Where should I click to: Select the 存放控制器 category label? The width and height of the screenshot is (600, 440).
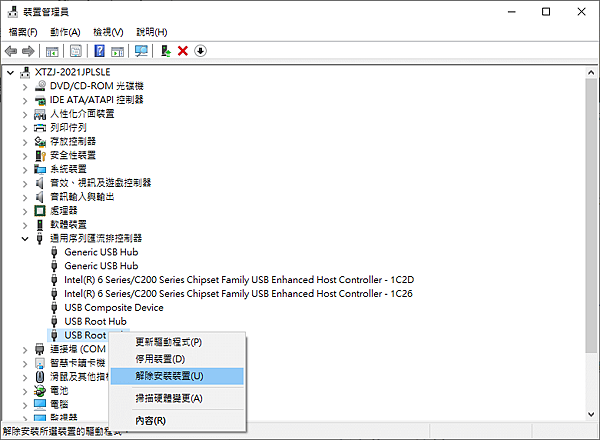click(73, 142)
